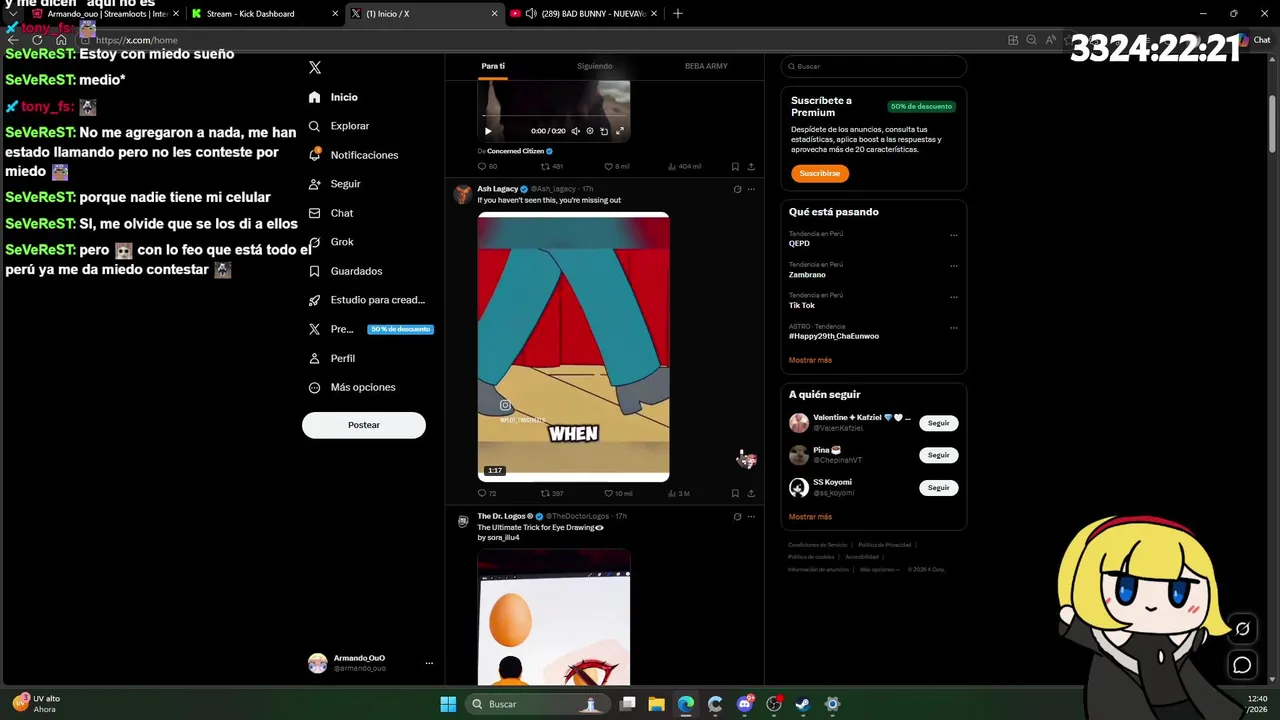Open Notificaciones from the sidebar
Screen dimensions: 1280x720
point(353,155)
